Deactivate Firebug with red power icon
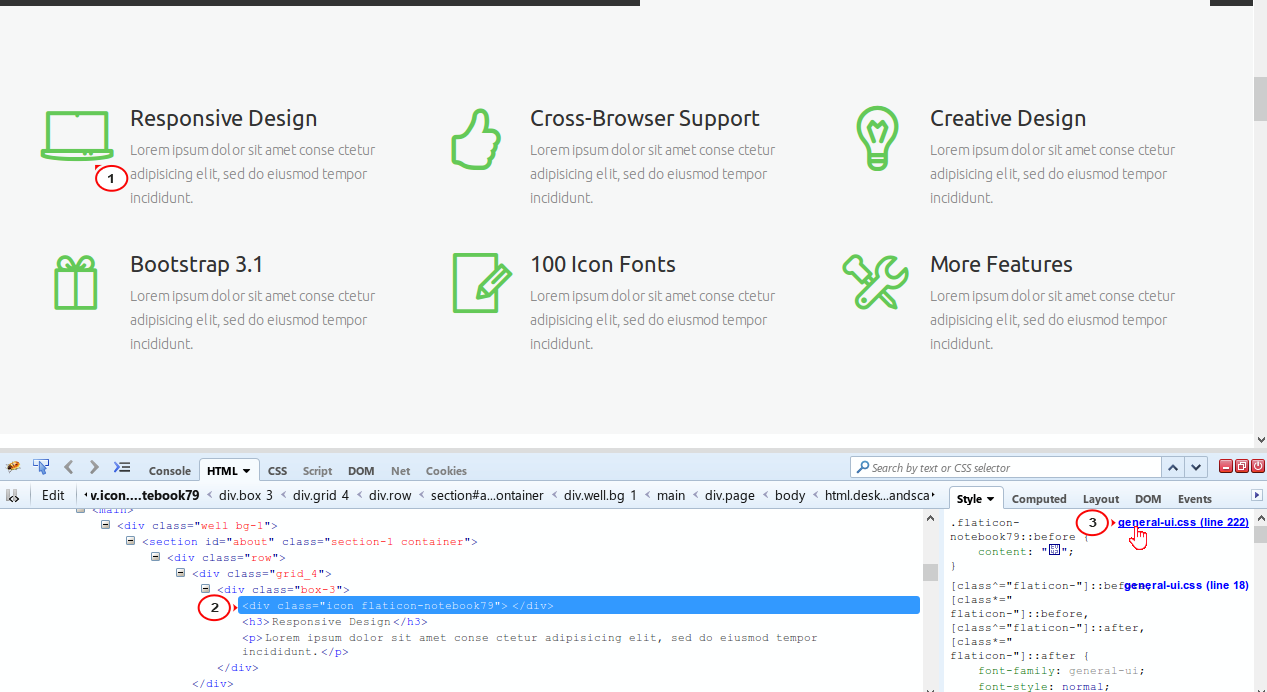 [x=1258, y=466]
